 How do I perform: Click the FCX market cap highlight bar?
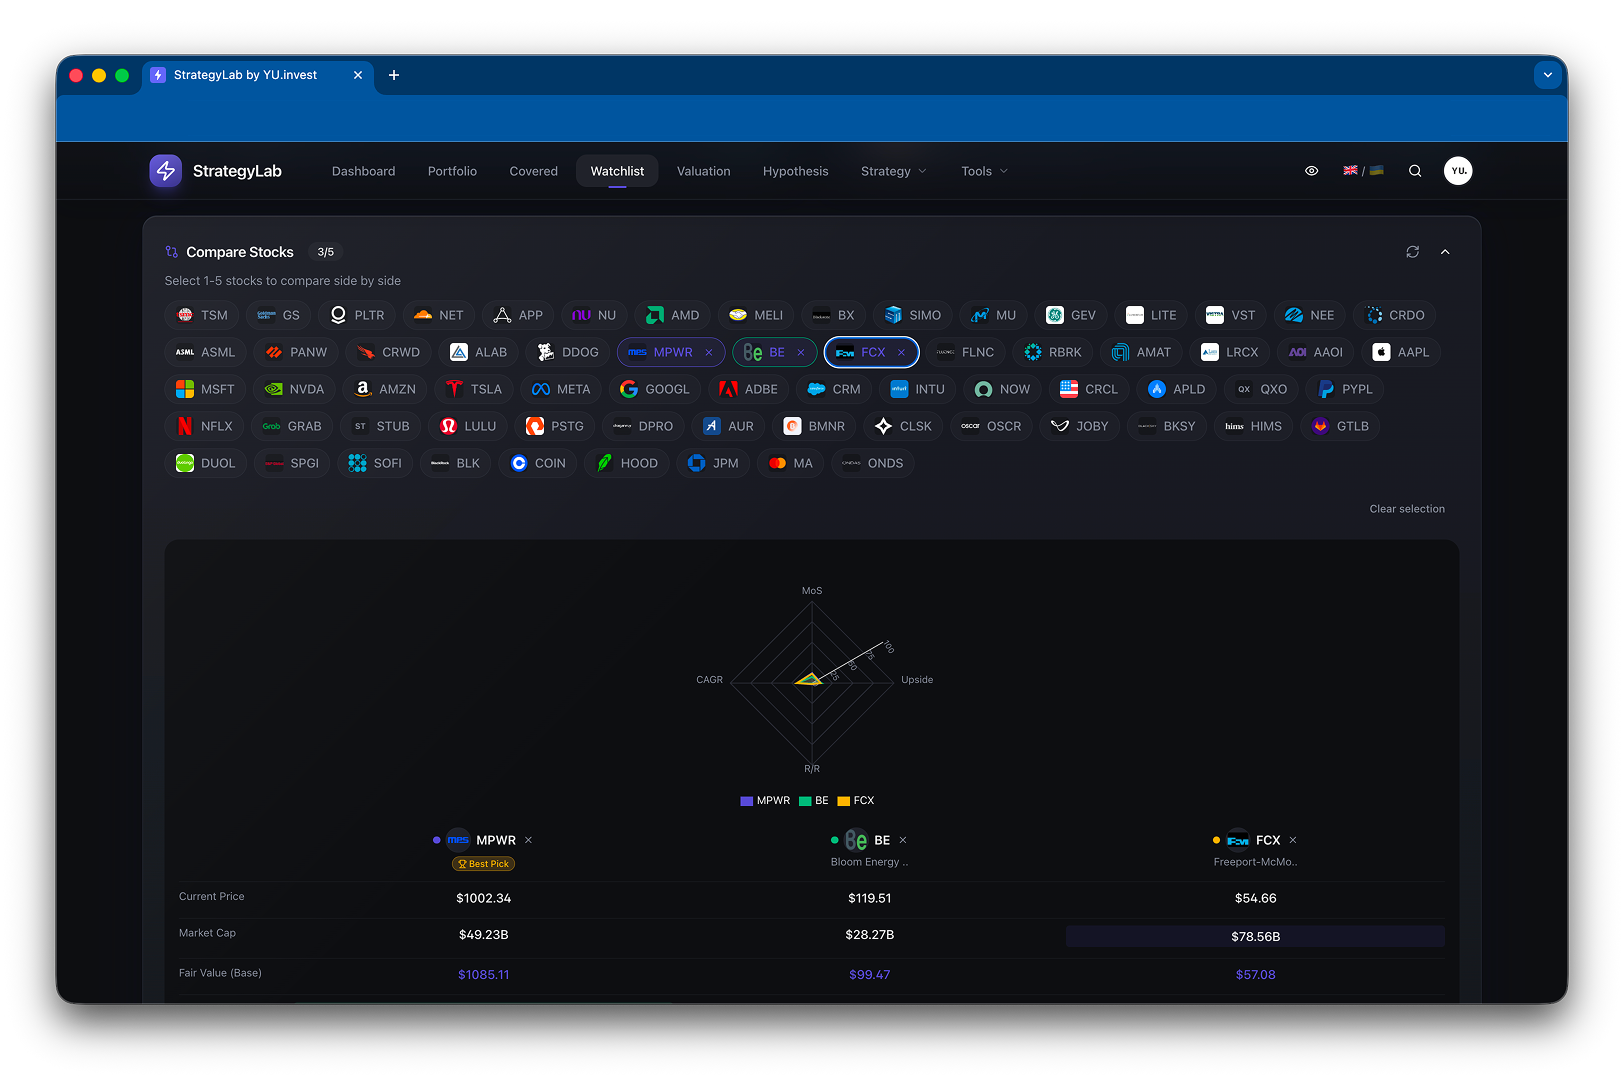tap(1255, 936)
